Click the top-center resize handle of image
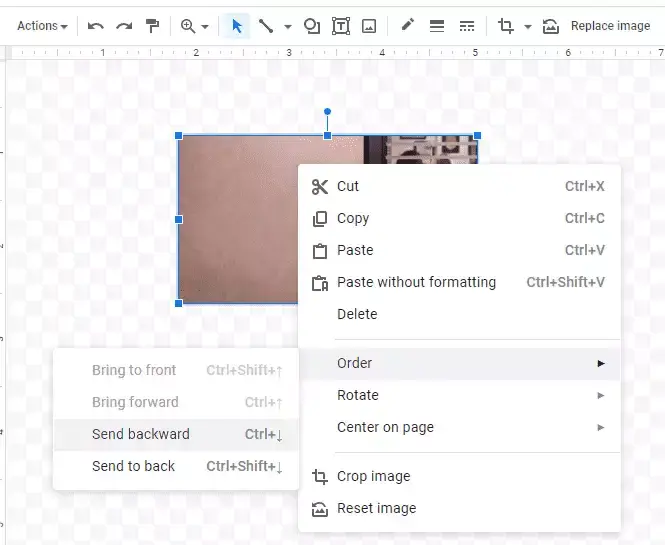665x545 pixels. point(327,136)
